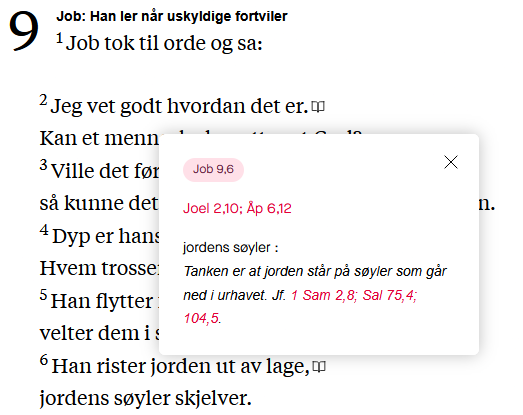Click the popup term 'jordens søyler :'
This screenshot has width=523, height=415.
point(230,248)
